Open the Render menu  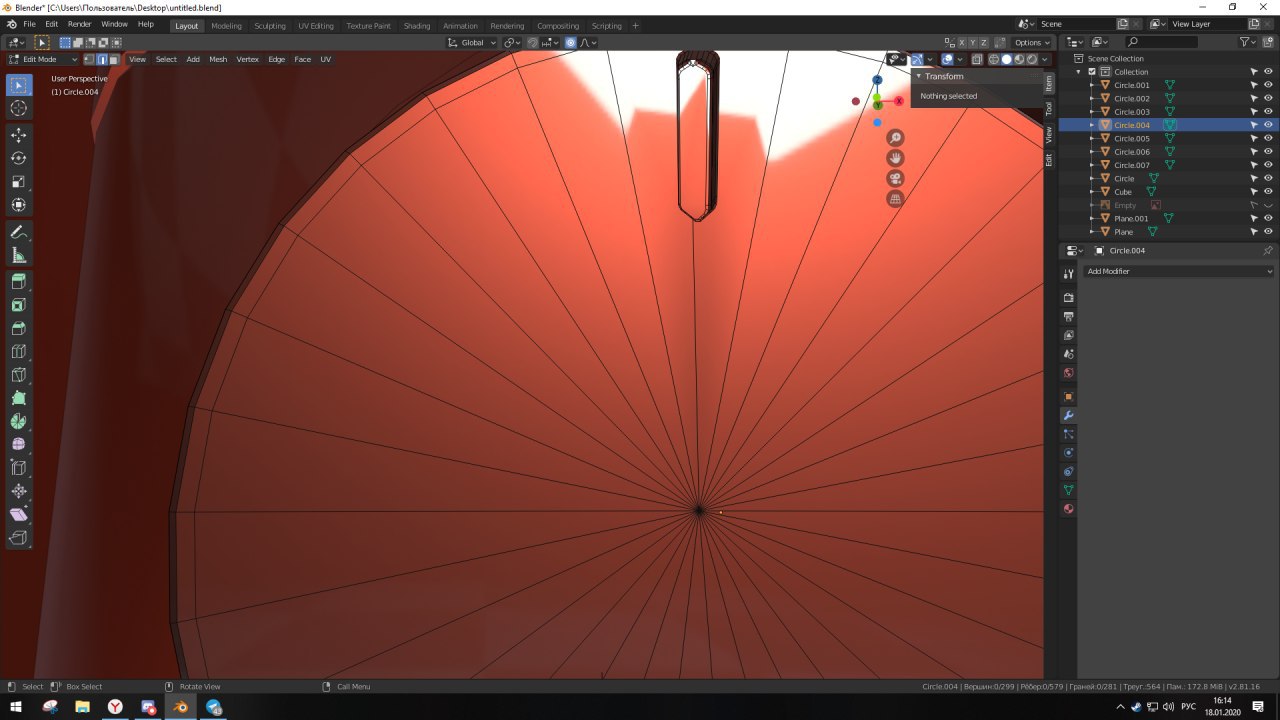80,23
